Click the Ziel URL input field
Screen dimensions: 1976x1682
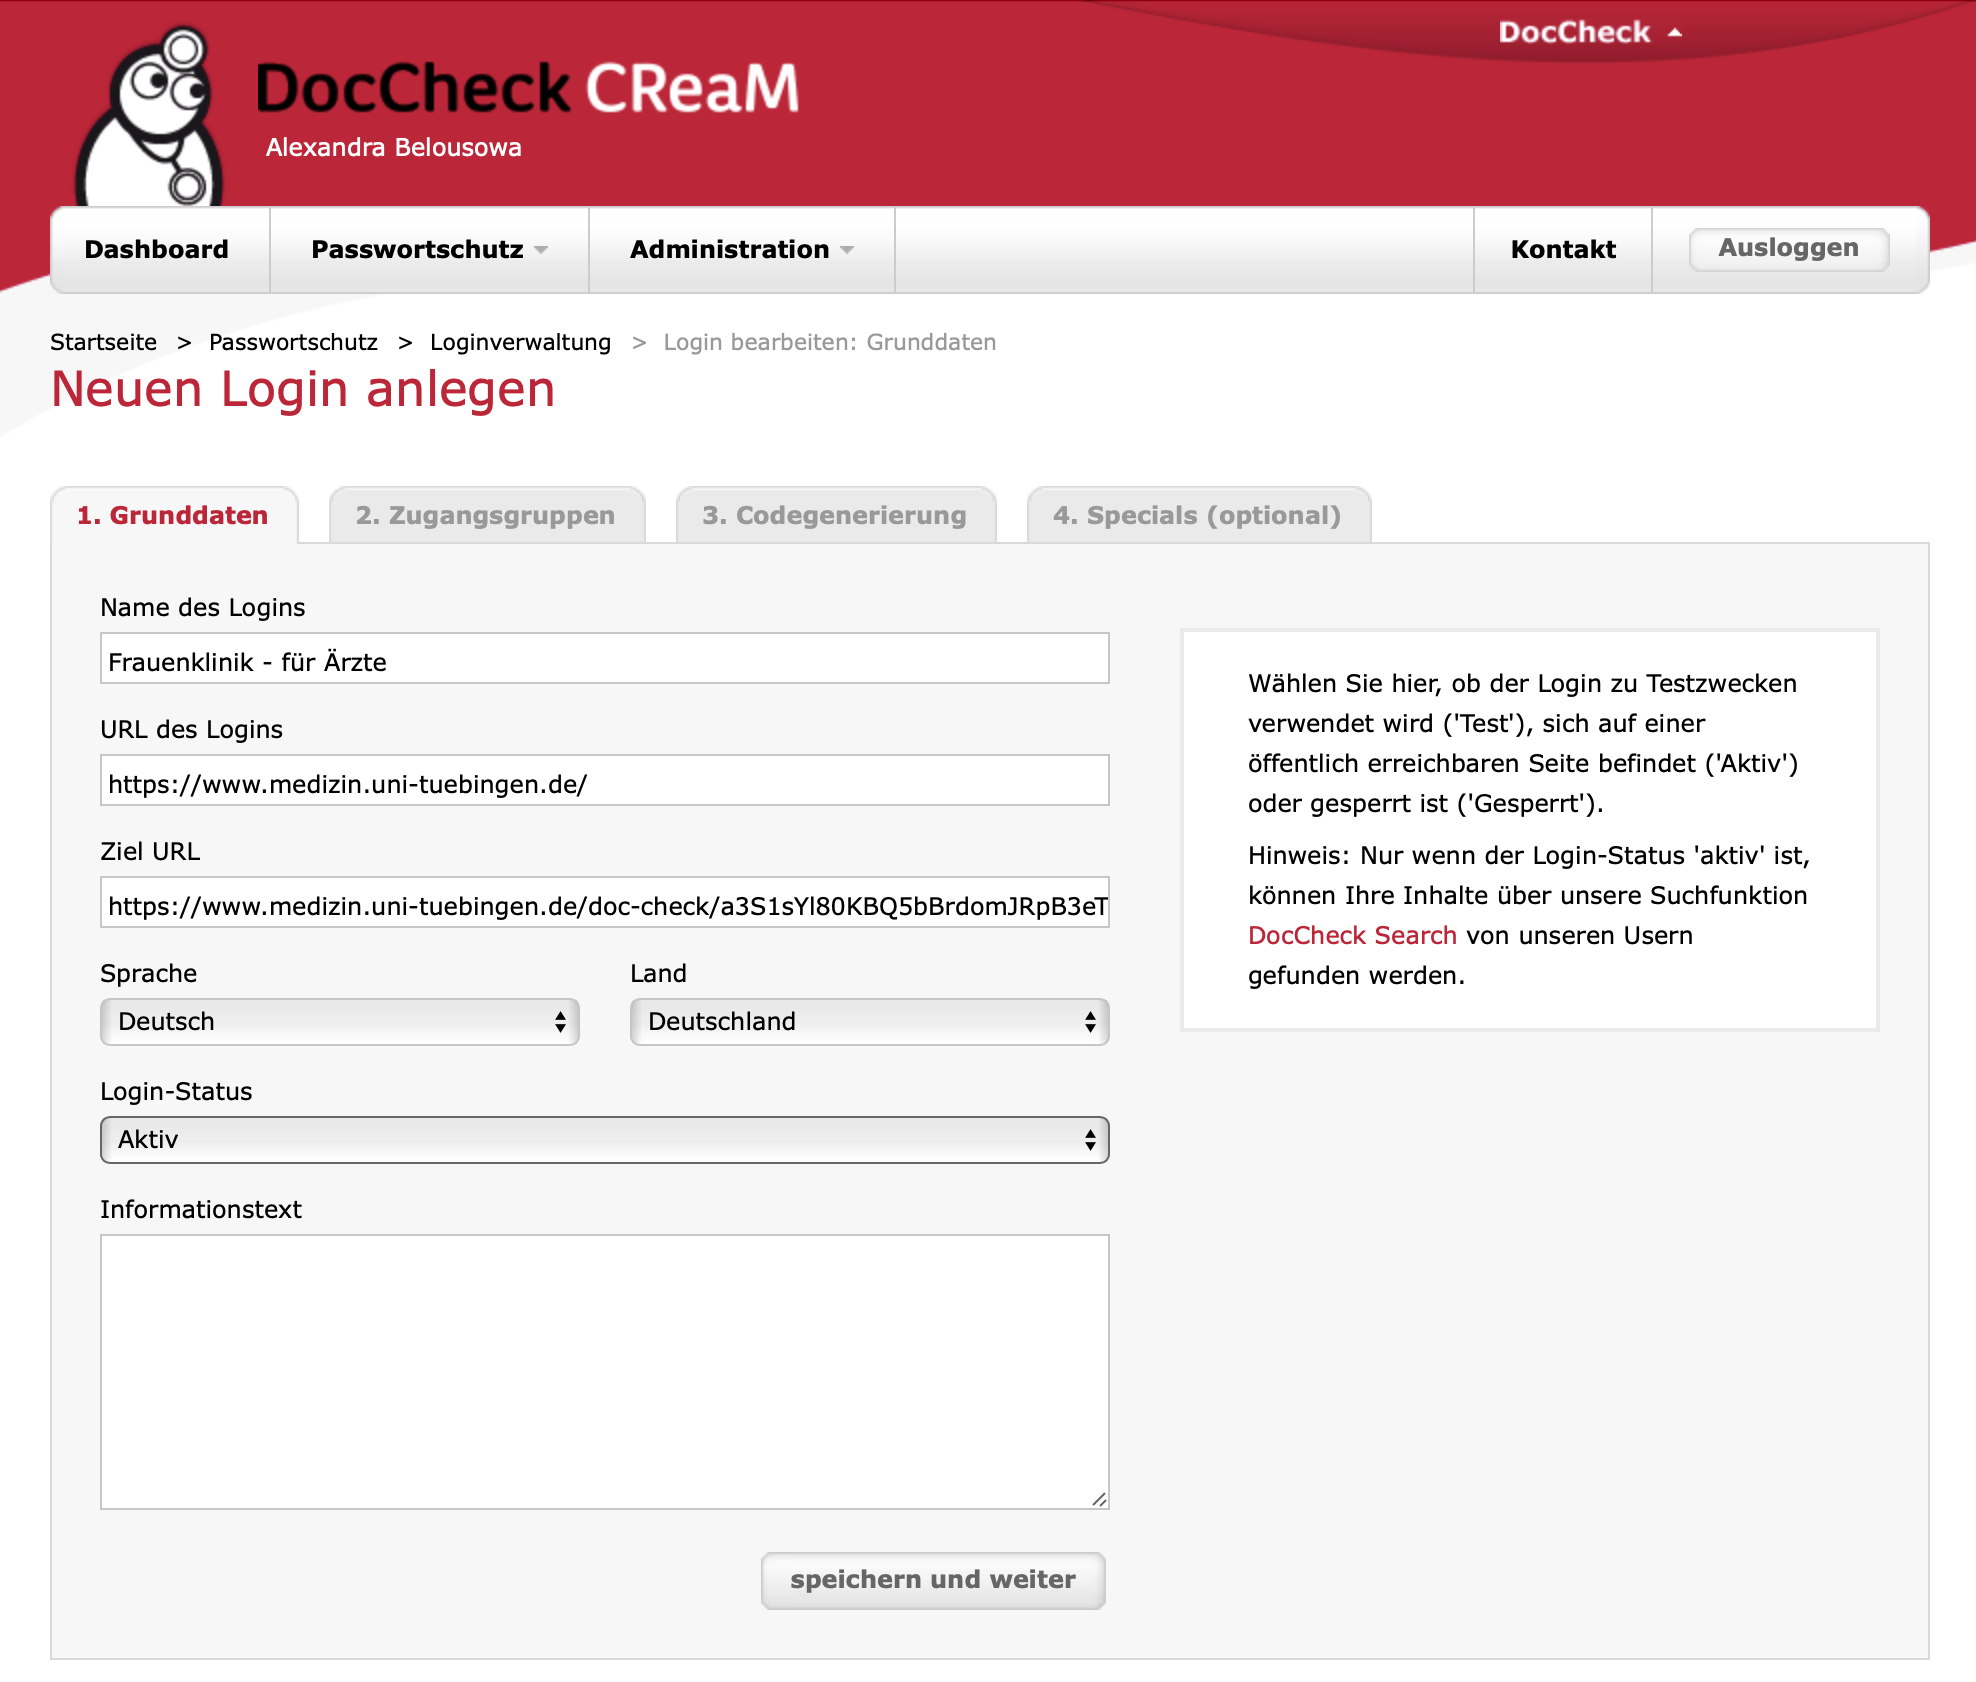[605, 902]
